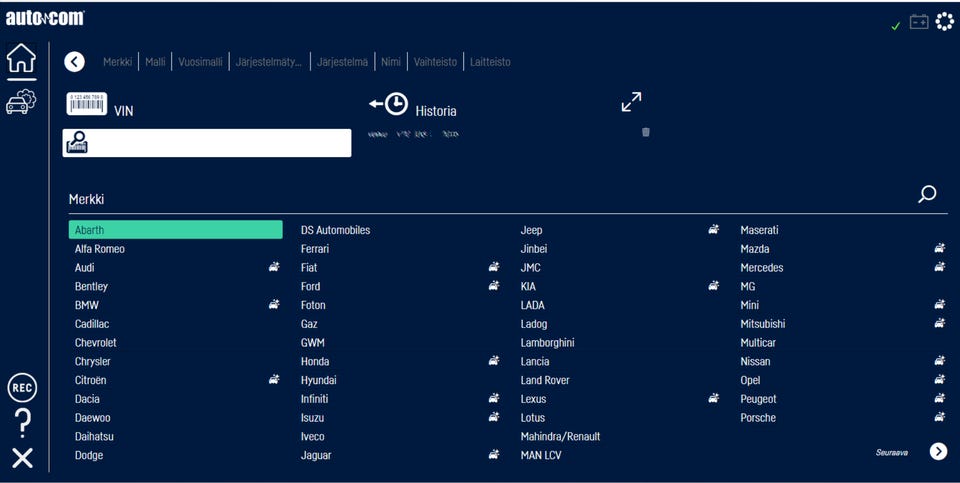Select Iveco brand
960x483 pixels.
click(312, 436)
